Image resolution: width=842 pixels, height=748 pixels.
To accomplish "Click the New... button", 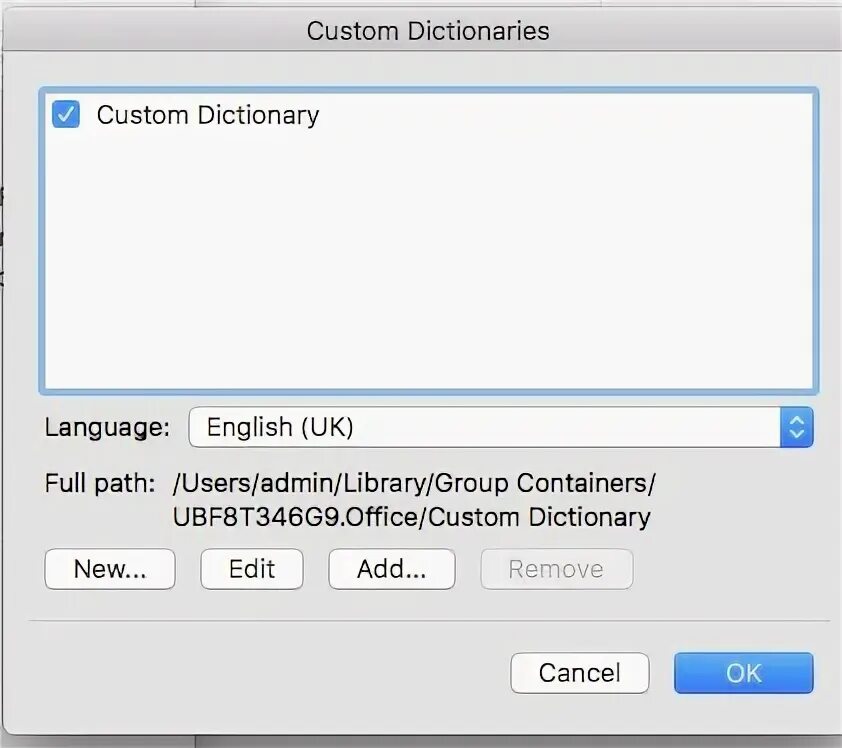I will pos(110,569).
